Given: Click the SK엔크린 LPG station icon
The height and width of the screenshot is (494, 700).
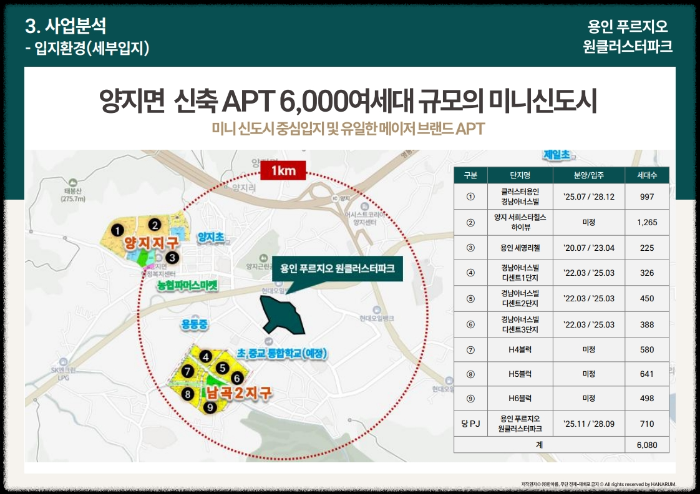Looking at the screenshot, I should (x=63, y=362).
